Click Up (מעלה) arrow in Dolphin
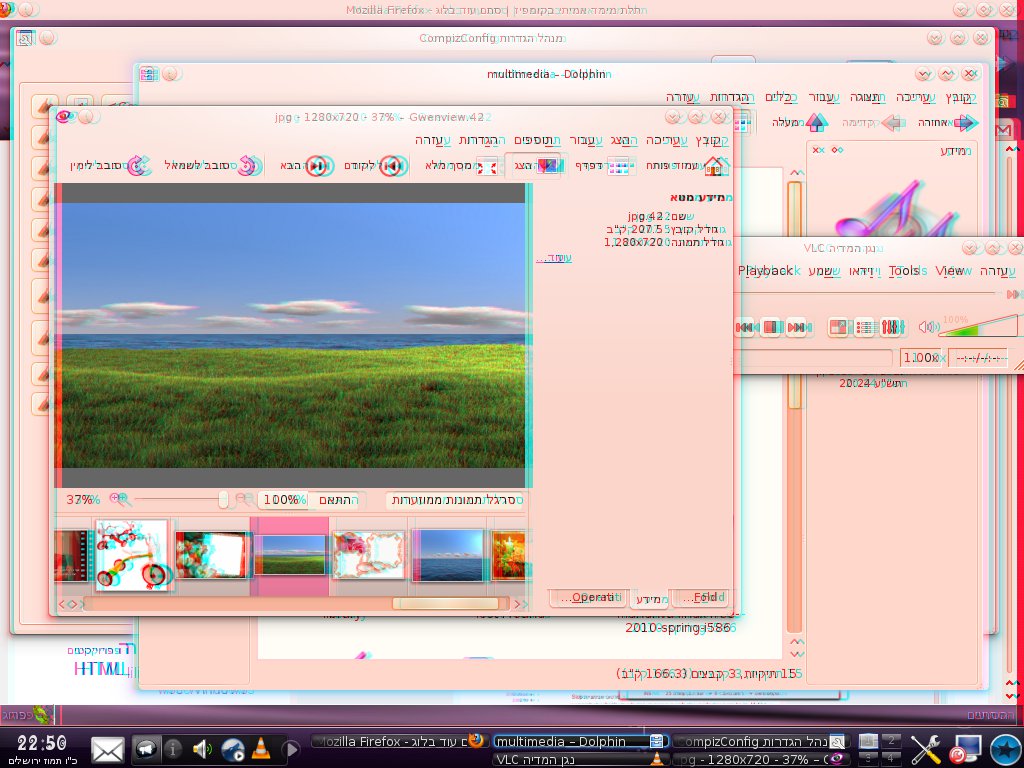The image size is (1024, 768). (x=799, y=122)
